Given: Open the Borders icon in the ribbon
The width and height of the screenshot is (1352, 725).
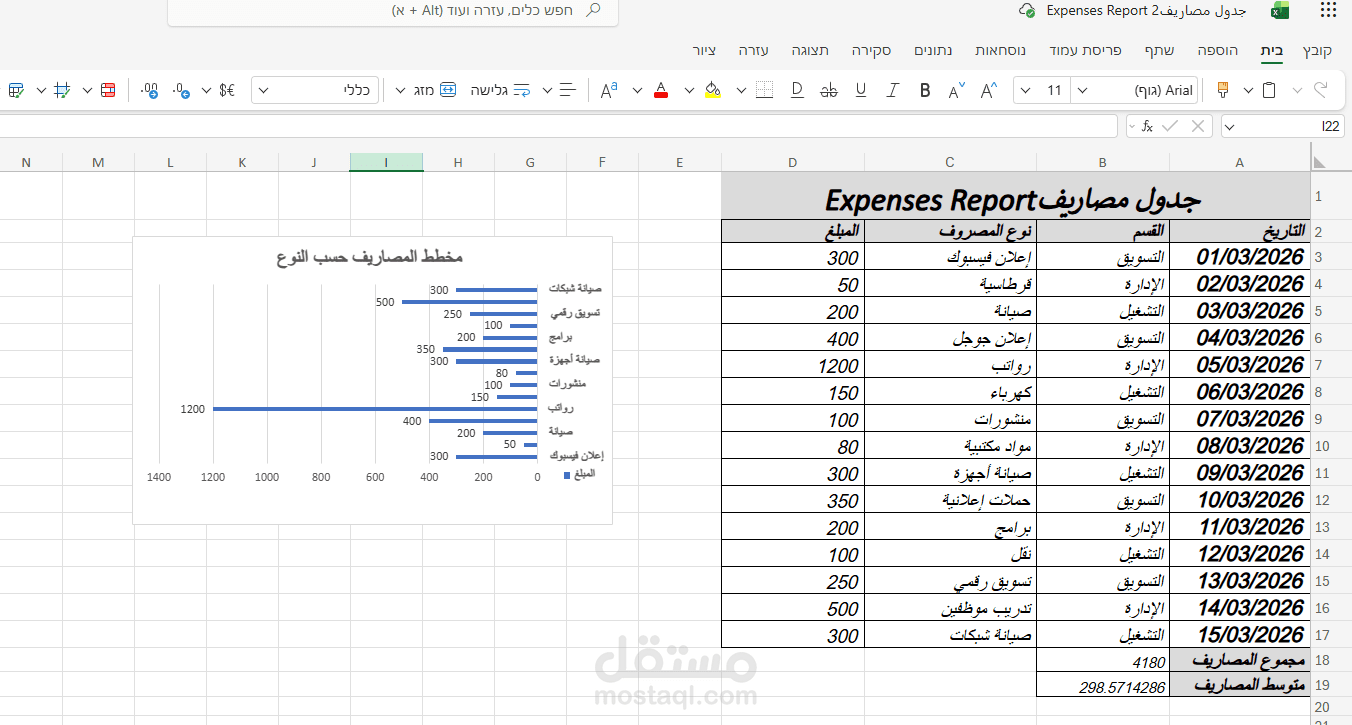Looking at the screenshot, I should pyautogui.click(x=764, y=90).
